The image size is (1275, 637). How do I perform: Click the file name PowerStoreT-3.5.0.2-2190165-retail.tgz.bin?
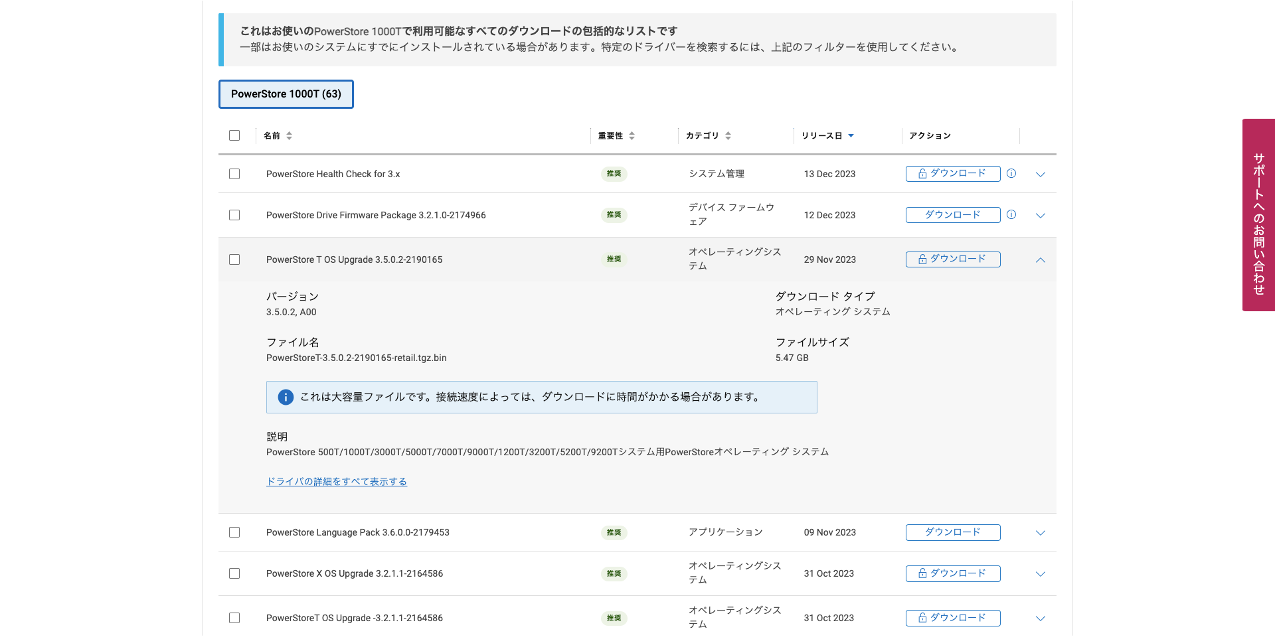[x=356, y=357]
